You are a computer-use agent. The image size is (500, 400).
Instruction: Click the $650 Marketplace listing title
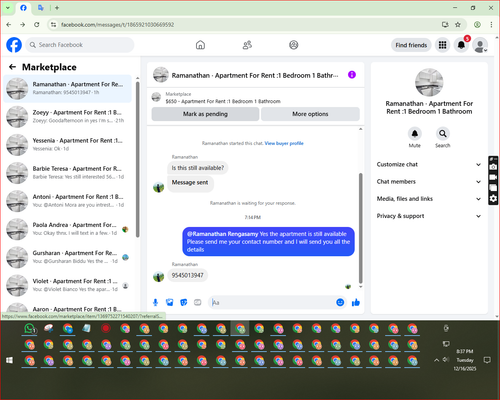point(223,101)
